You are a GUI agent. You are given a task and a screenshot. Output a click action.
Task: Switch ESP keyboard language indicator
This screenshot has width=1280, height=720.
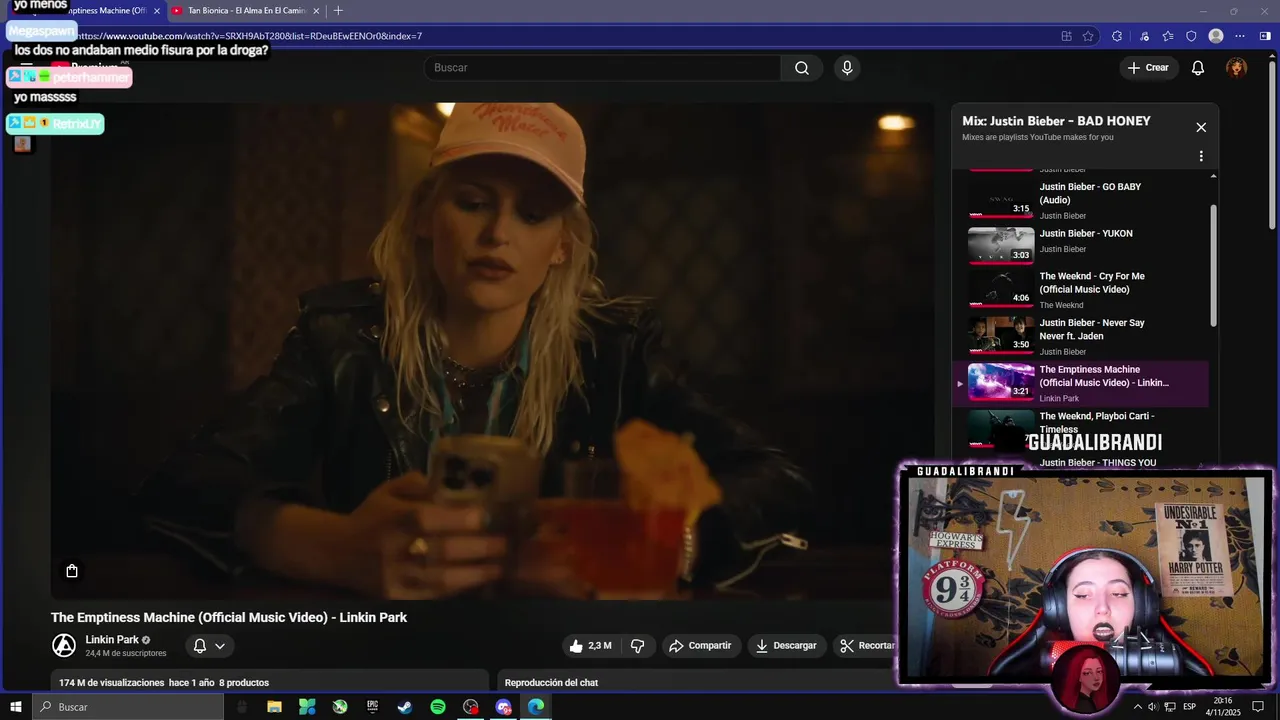point(1189,707)
